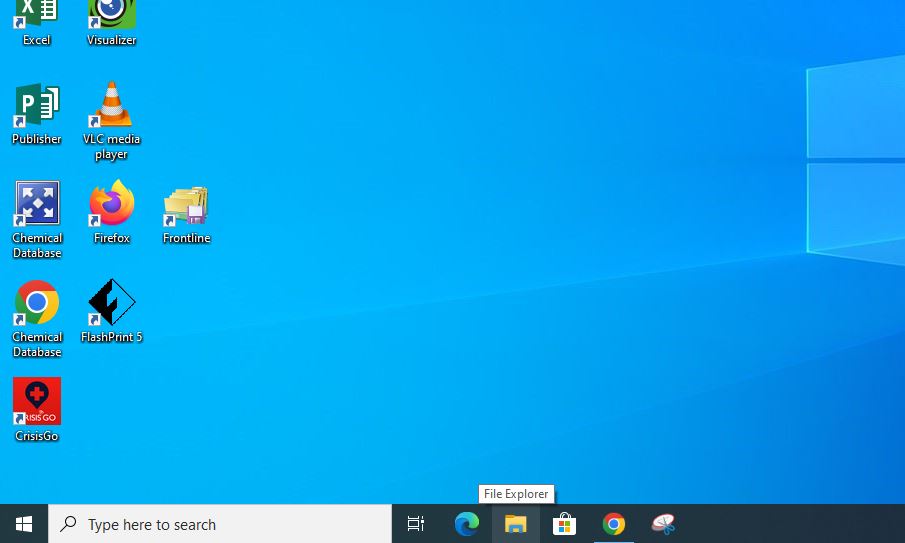Select the blue Chemical Database shortcut icon
Image resolution: width=905 pixels, height=543 pixels.
click(37, 219)
